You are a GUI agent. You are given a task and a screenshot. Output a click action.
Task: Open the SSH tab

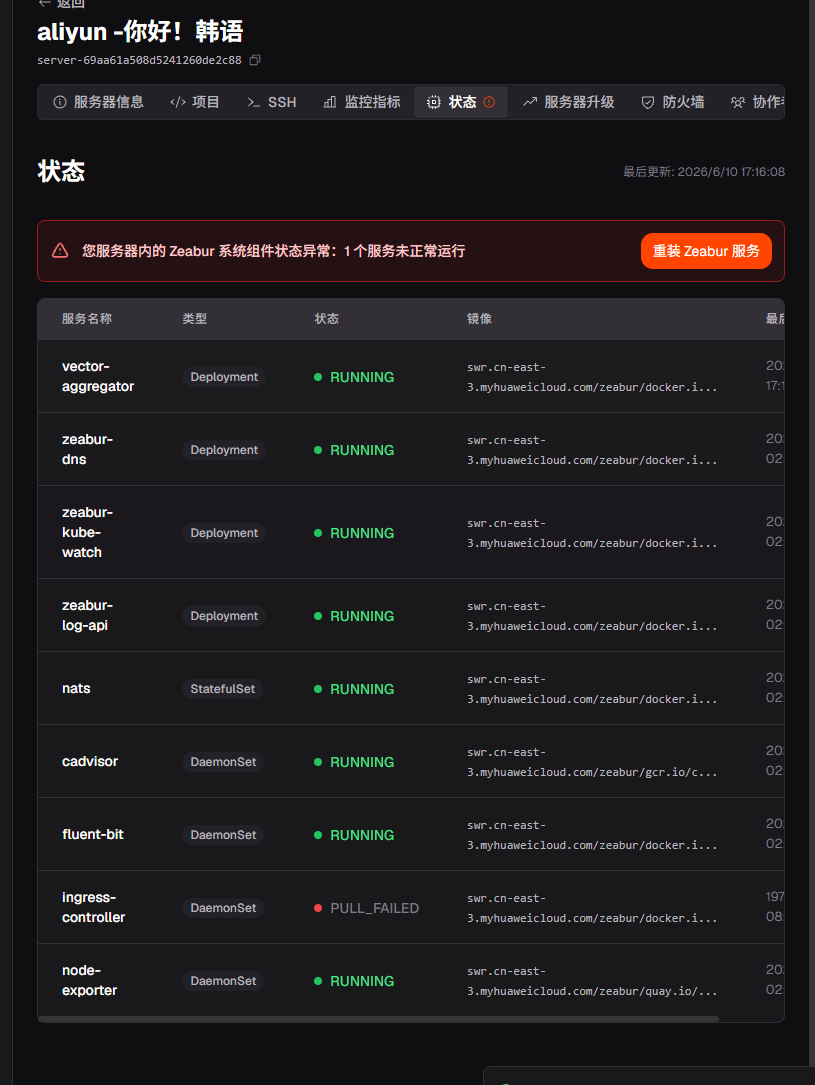coord(271,102)
